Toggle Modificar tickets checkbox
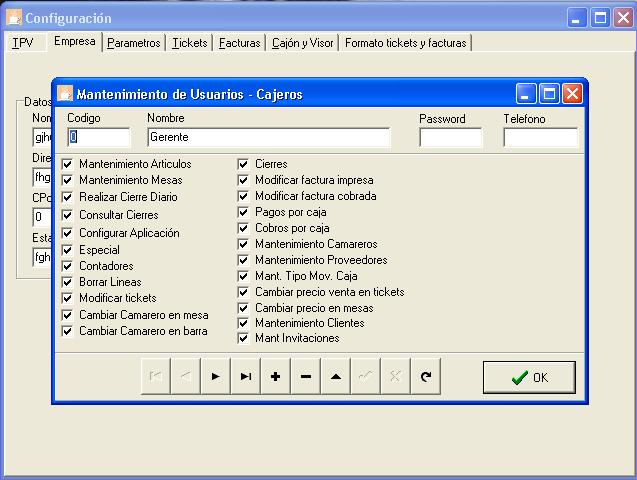This screenshot has width=637, height=480. 67,298
